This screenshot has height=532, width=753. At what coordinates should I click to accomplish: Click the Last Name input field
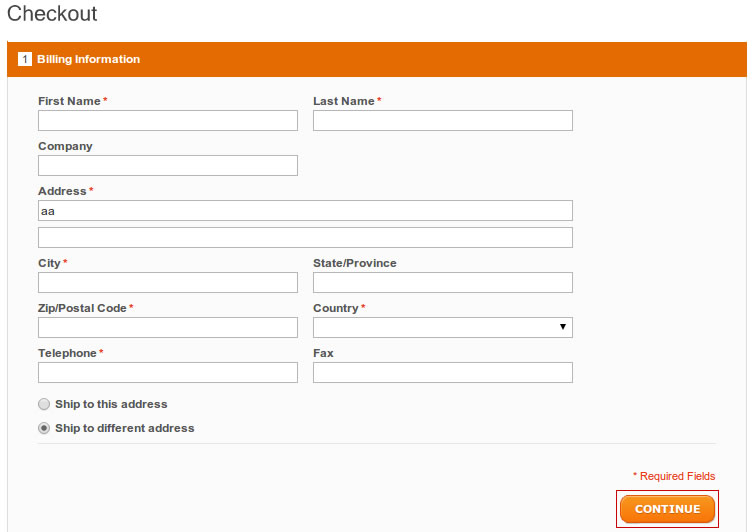(x=443, y=121)
